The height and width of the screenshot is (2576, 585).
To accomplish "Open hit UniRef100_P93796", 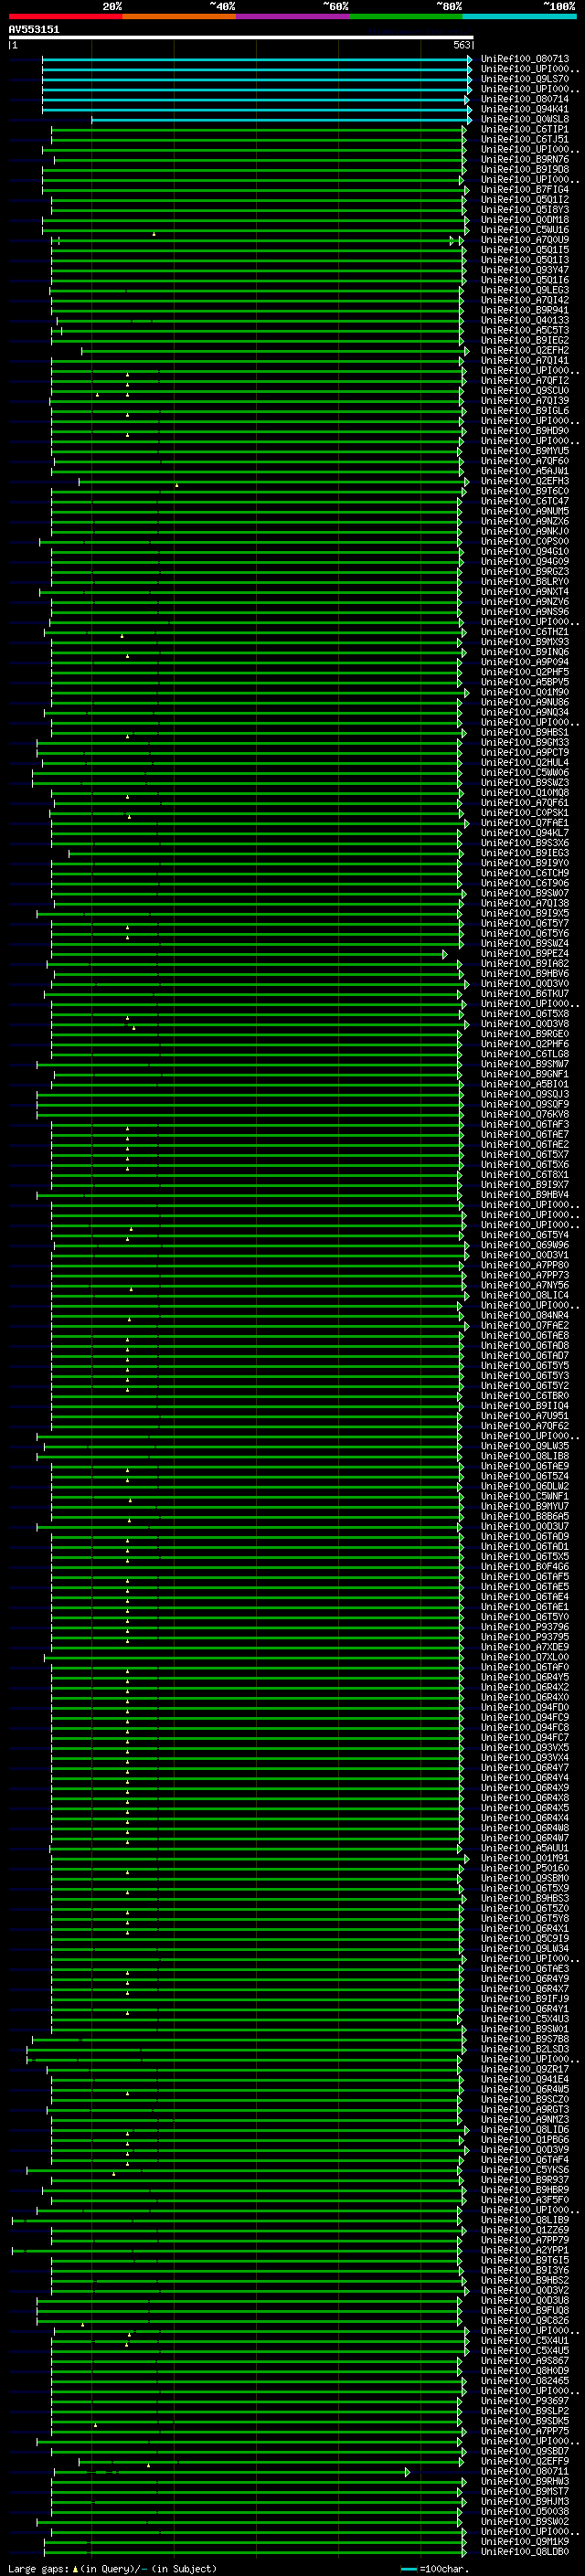I will (x=525, y=1626).
